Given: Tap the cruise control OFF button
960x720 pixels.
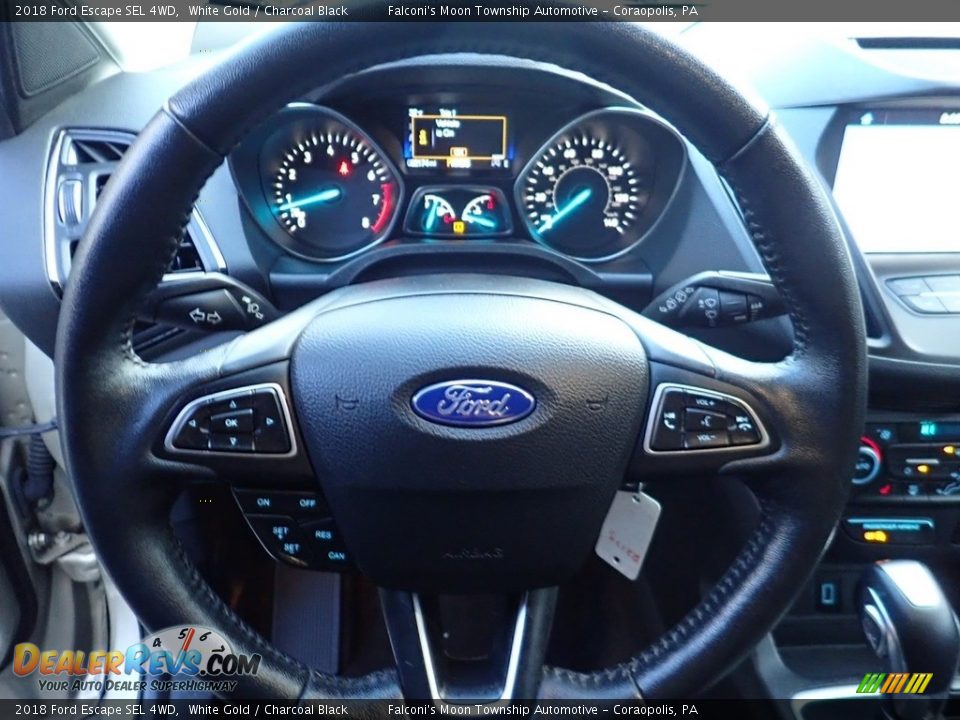Looking at the screenshot, I should (x=307, y=503).
